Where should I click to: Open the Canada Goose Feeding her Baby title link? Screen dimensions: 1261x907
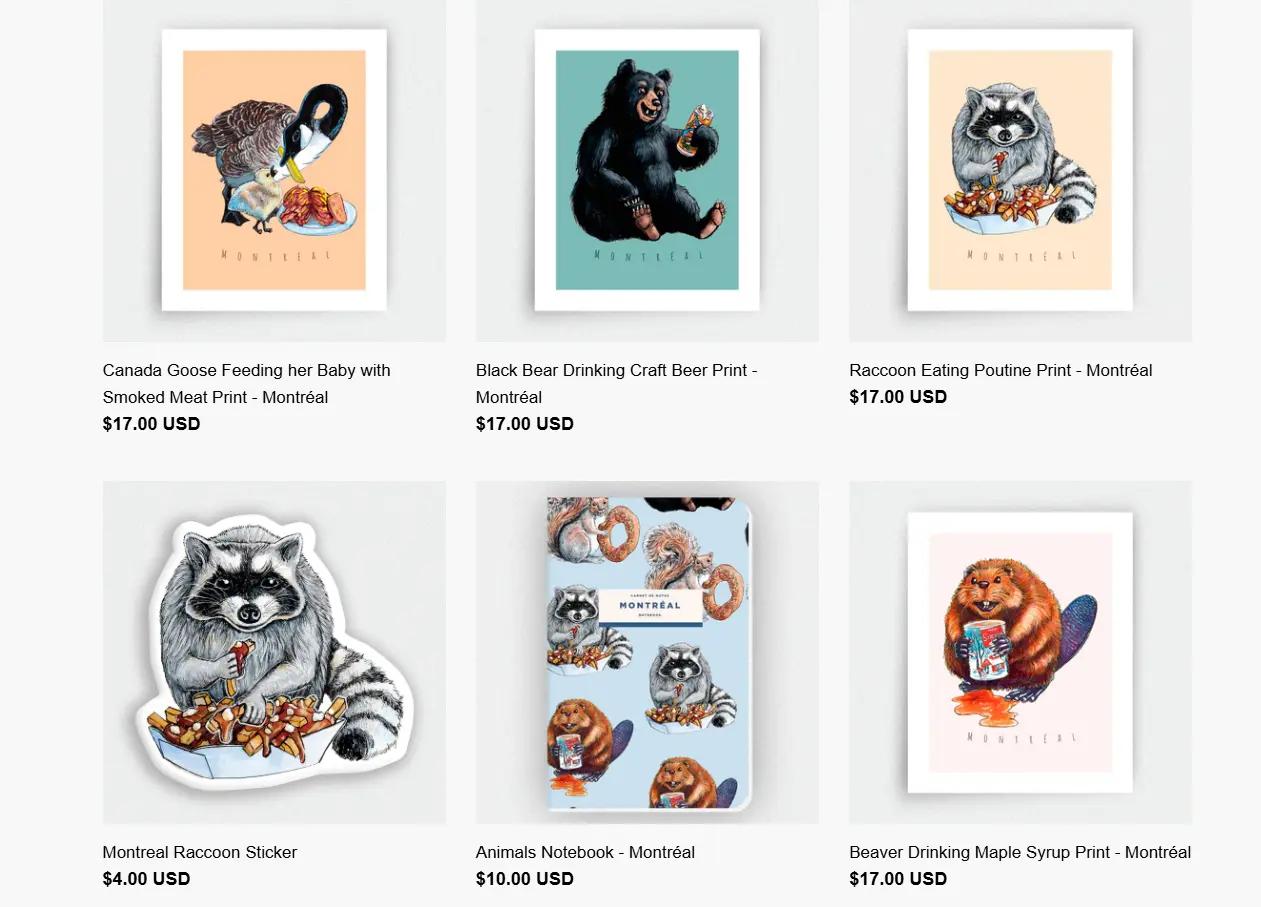click(246, 383)
